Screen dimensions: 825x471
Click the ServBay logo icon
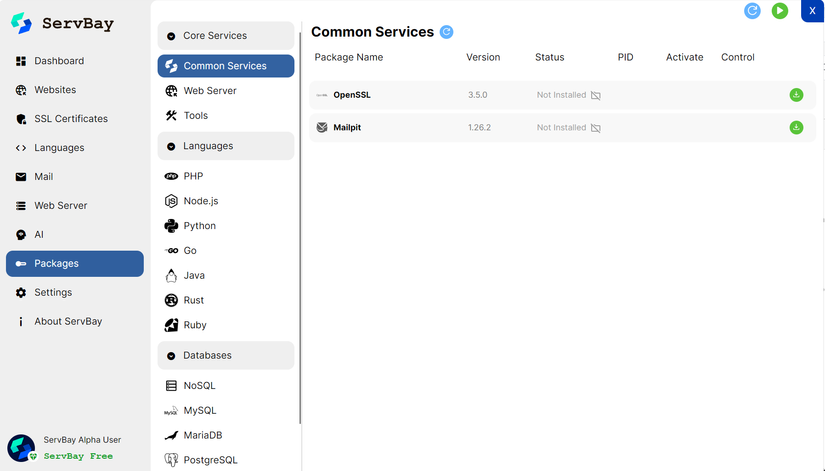point(22,23)
